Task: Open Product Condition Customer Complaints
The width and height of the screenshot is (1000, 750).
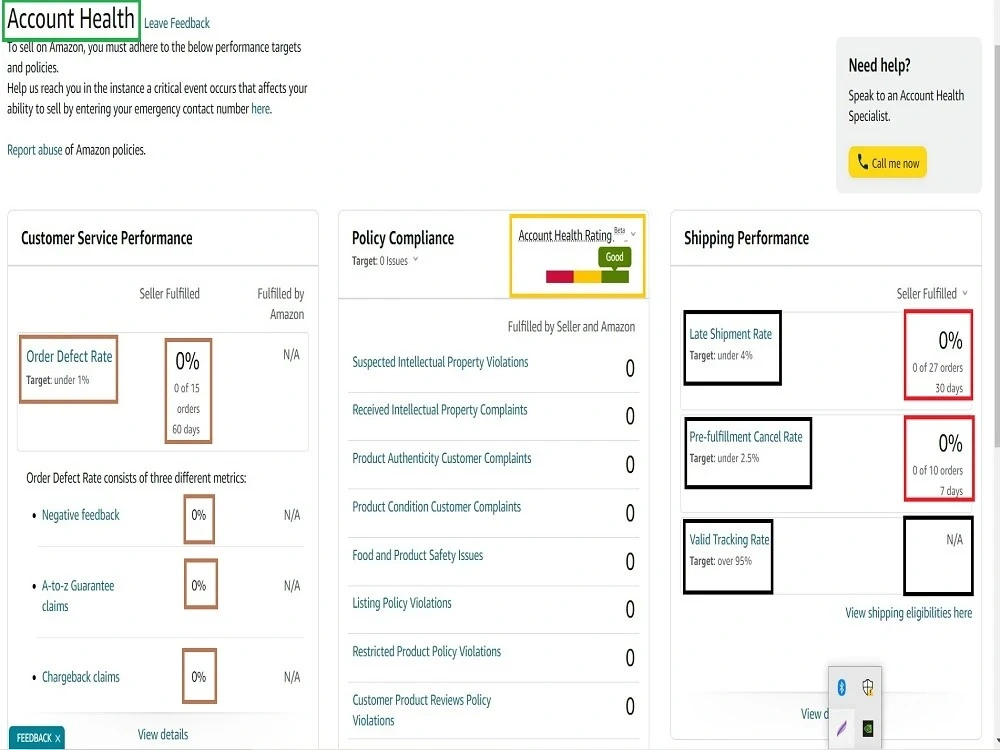Action: tap(436, 506)
